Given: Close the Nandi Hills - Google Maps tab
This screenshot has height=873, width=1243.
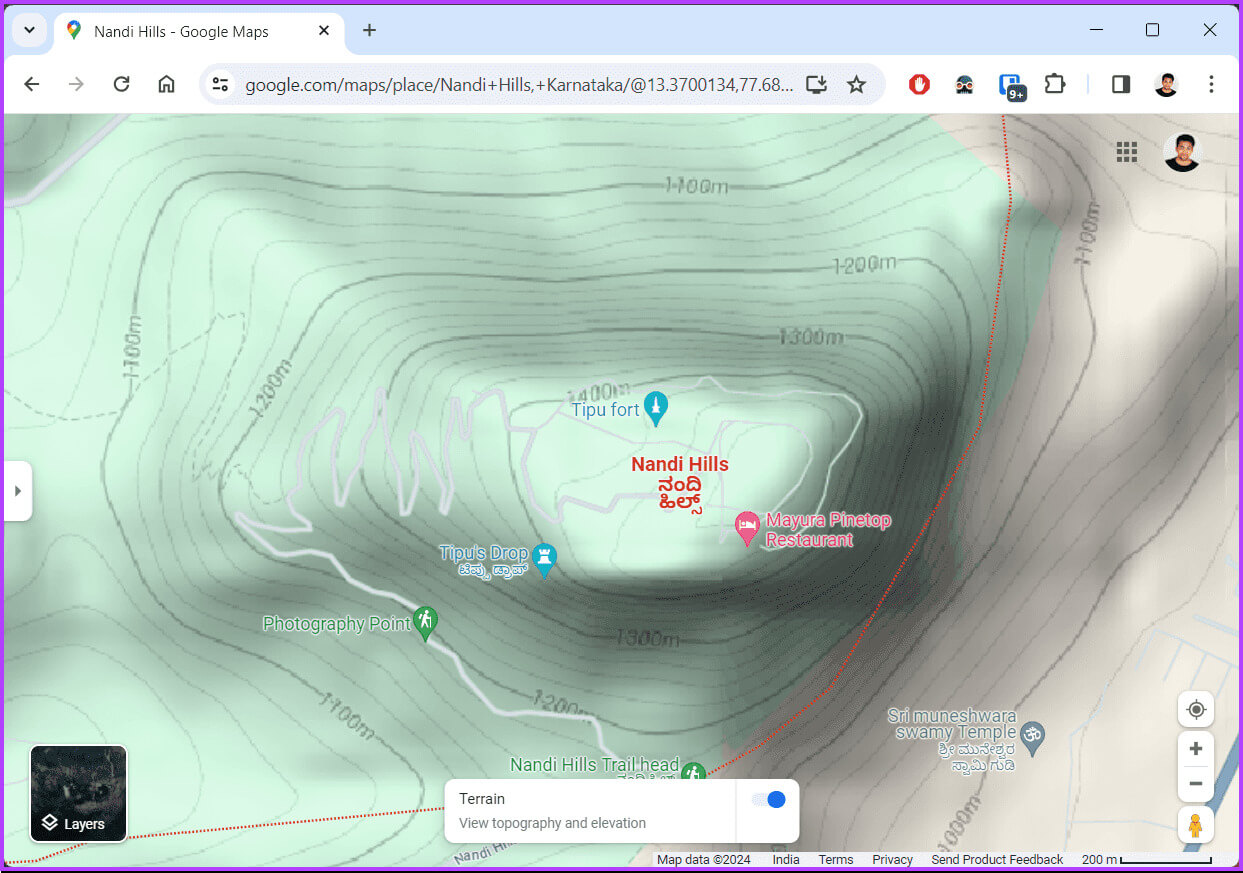Looking at the screenshot, I should pyautogui.click(x=324, y=31).
